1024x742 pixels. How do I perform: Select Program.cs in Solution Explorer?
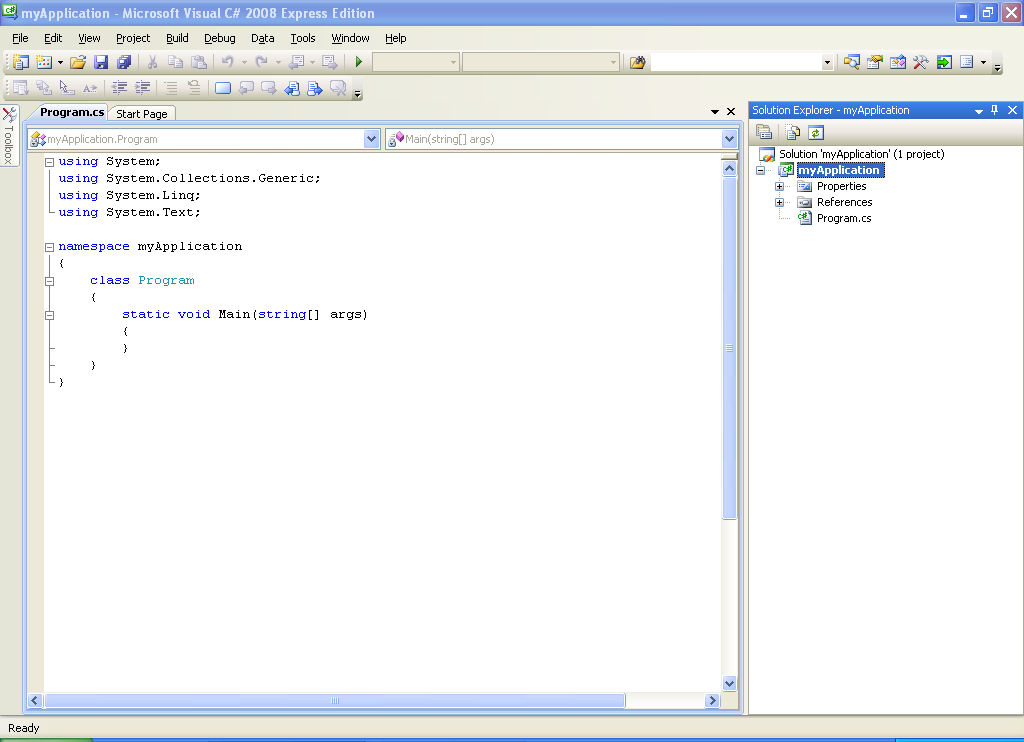point(844,218)
